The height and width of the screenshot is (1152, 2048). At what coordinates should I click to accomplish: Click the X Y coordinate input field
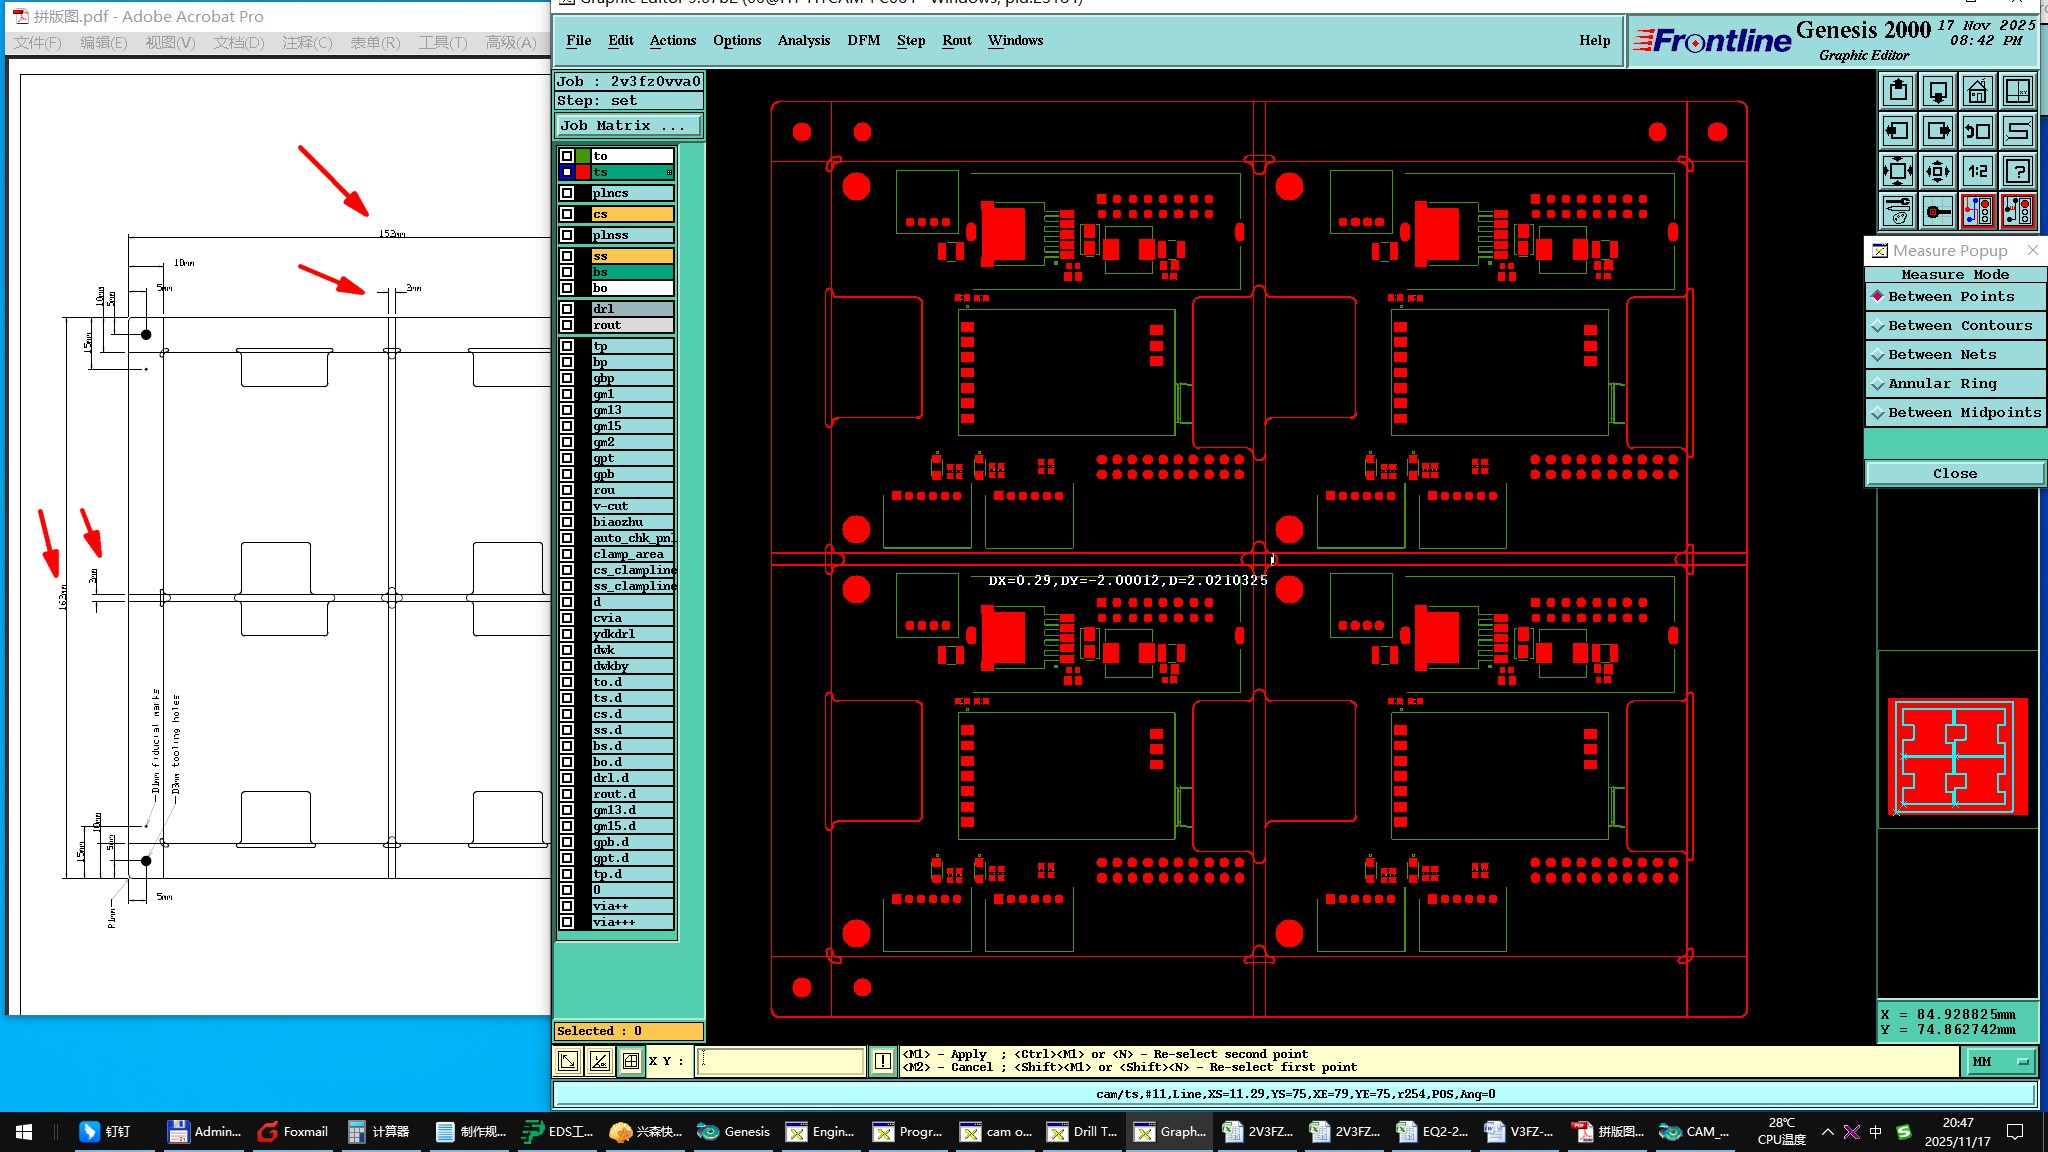tap(781, 1061)
